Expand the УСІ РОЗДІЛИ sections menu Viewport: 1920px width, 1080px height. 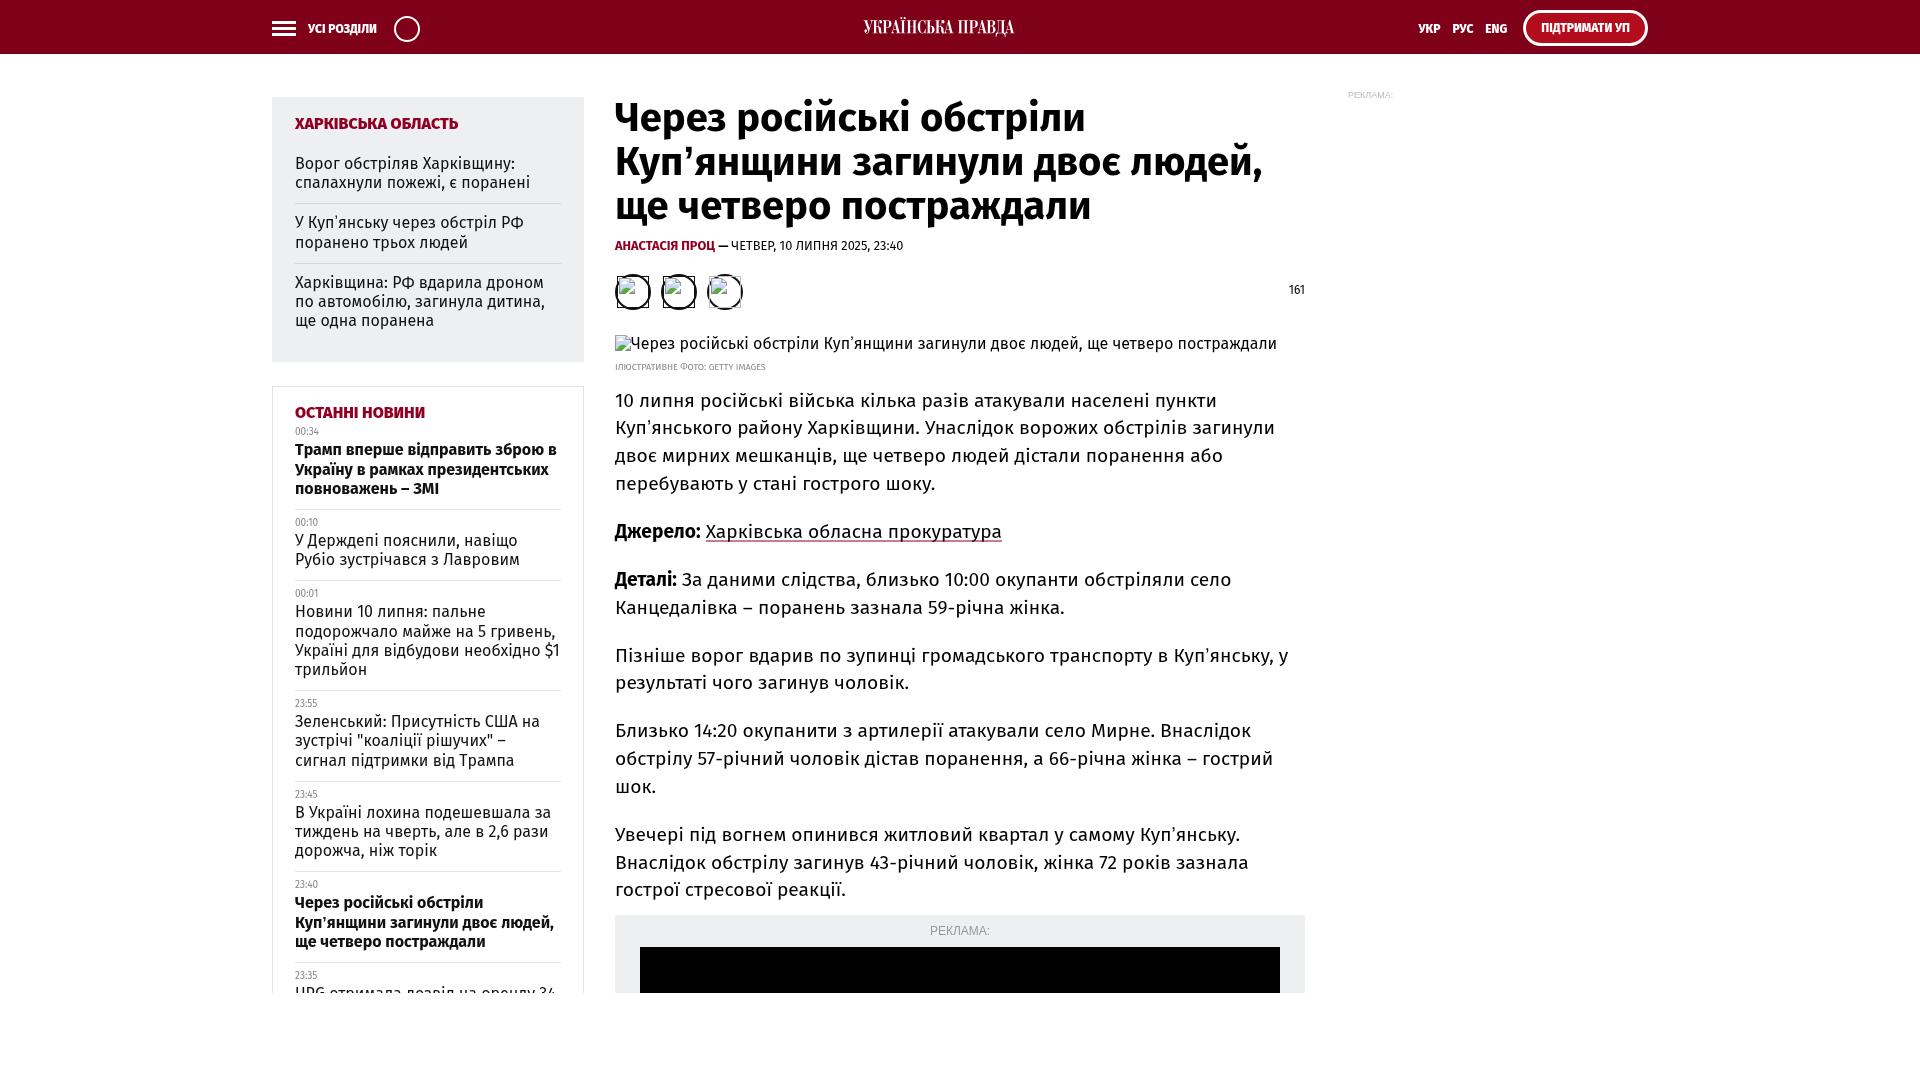(x=342, y=29)
